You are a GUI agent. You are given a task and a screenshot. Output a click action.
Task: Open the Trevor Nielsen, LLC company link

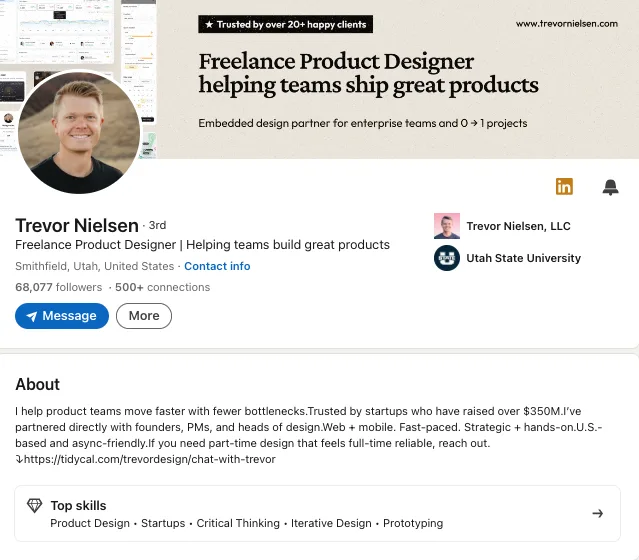518,226
